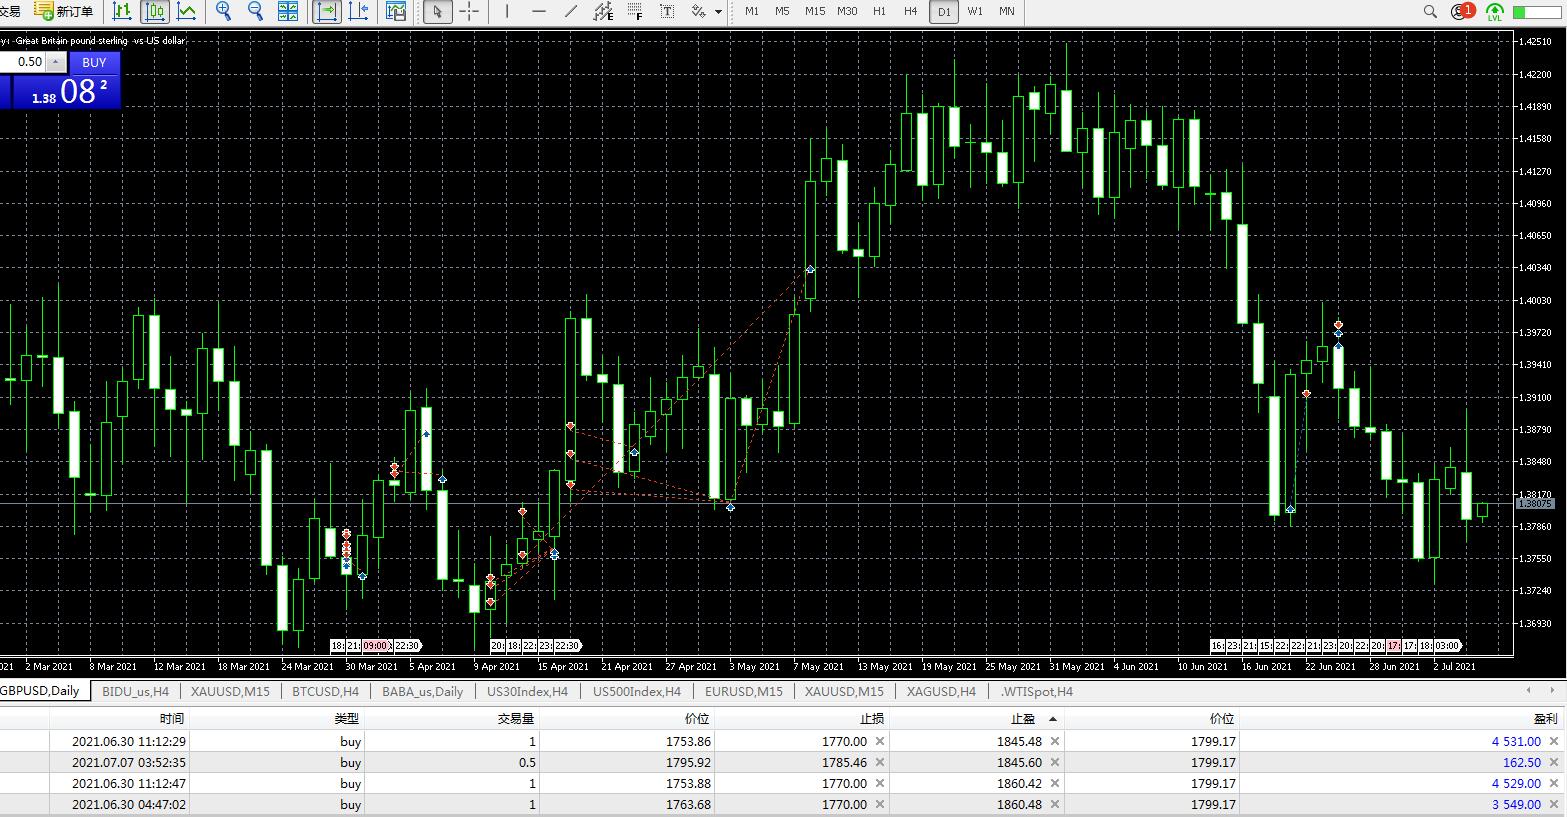1567x817 pixels.
Task: Switch timeframe to W1
Action: point(975,11)
